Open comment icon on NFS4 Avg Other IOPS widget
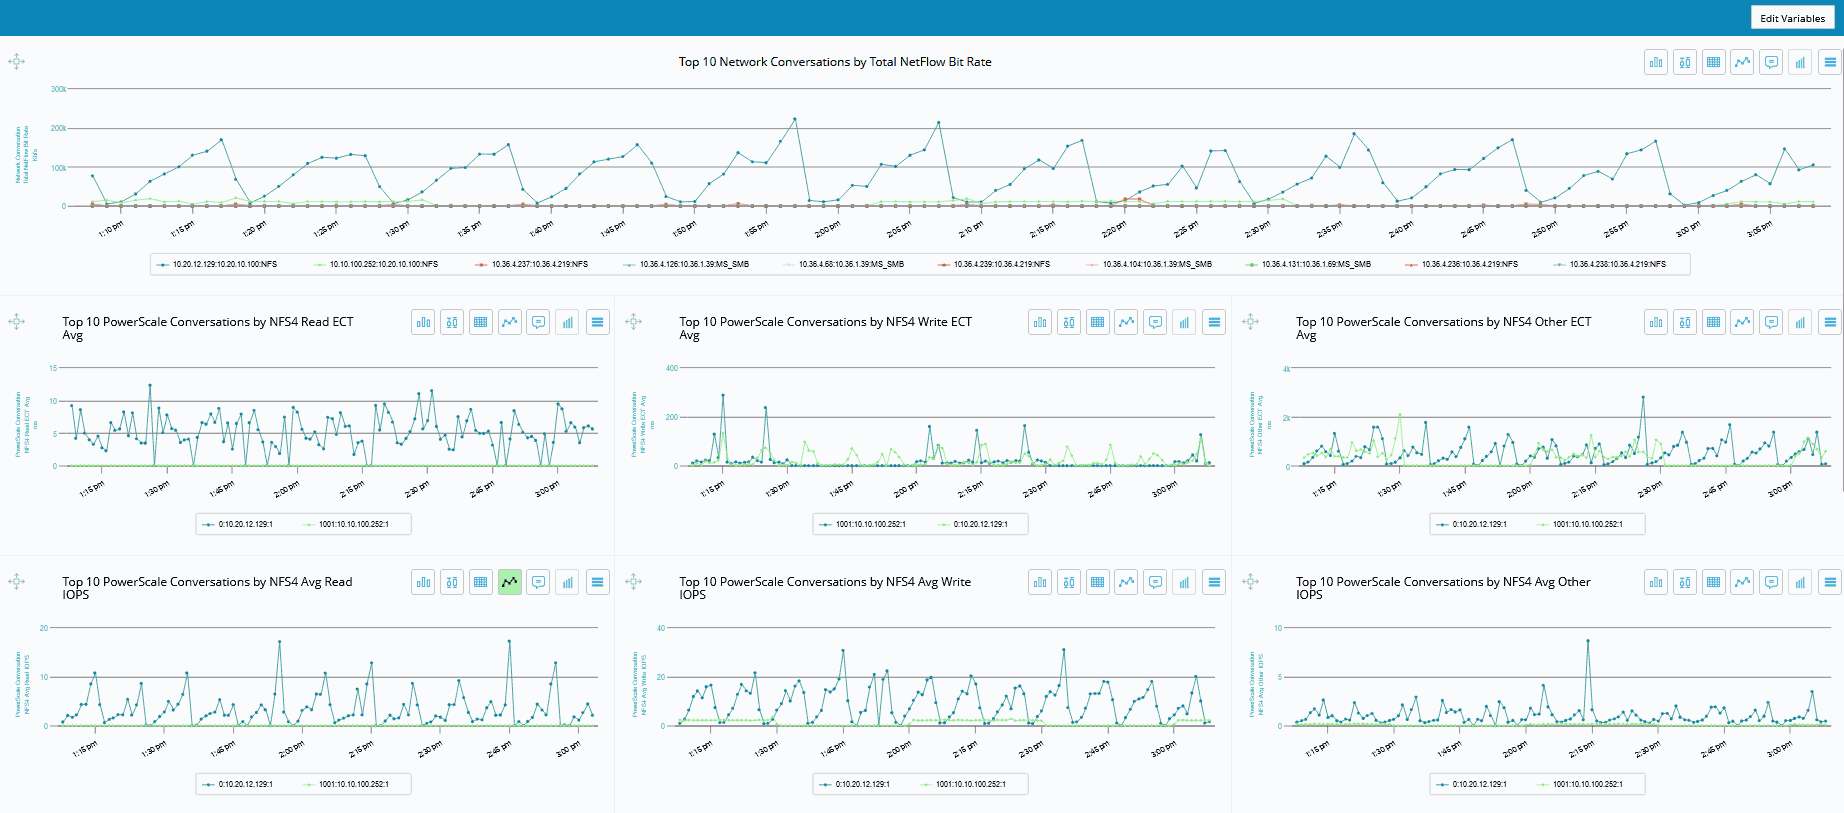1844x813 pixels. pos(1772,582)
